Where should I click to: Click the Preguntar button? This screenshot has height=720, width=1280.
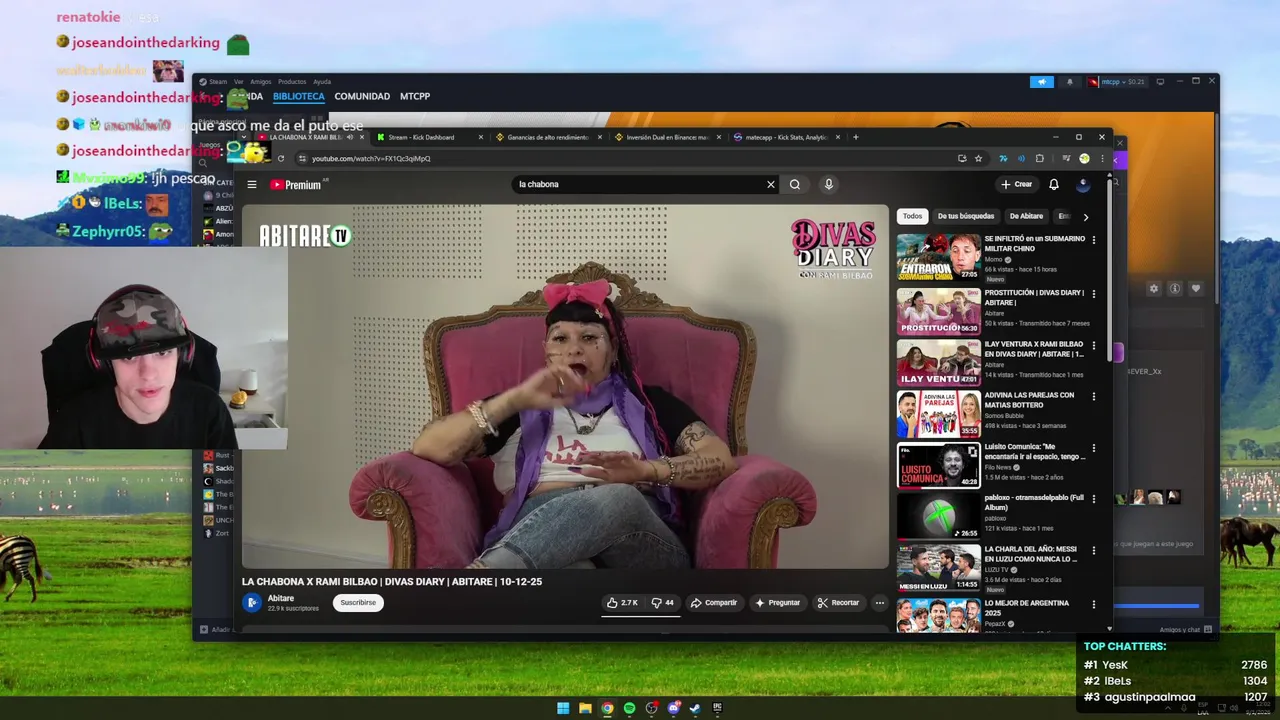[778, 603]
